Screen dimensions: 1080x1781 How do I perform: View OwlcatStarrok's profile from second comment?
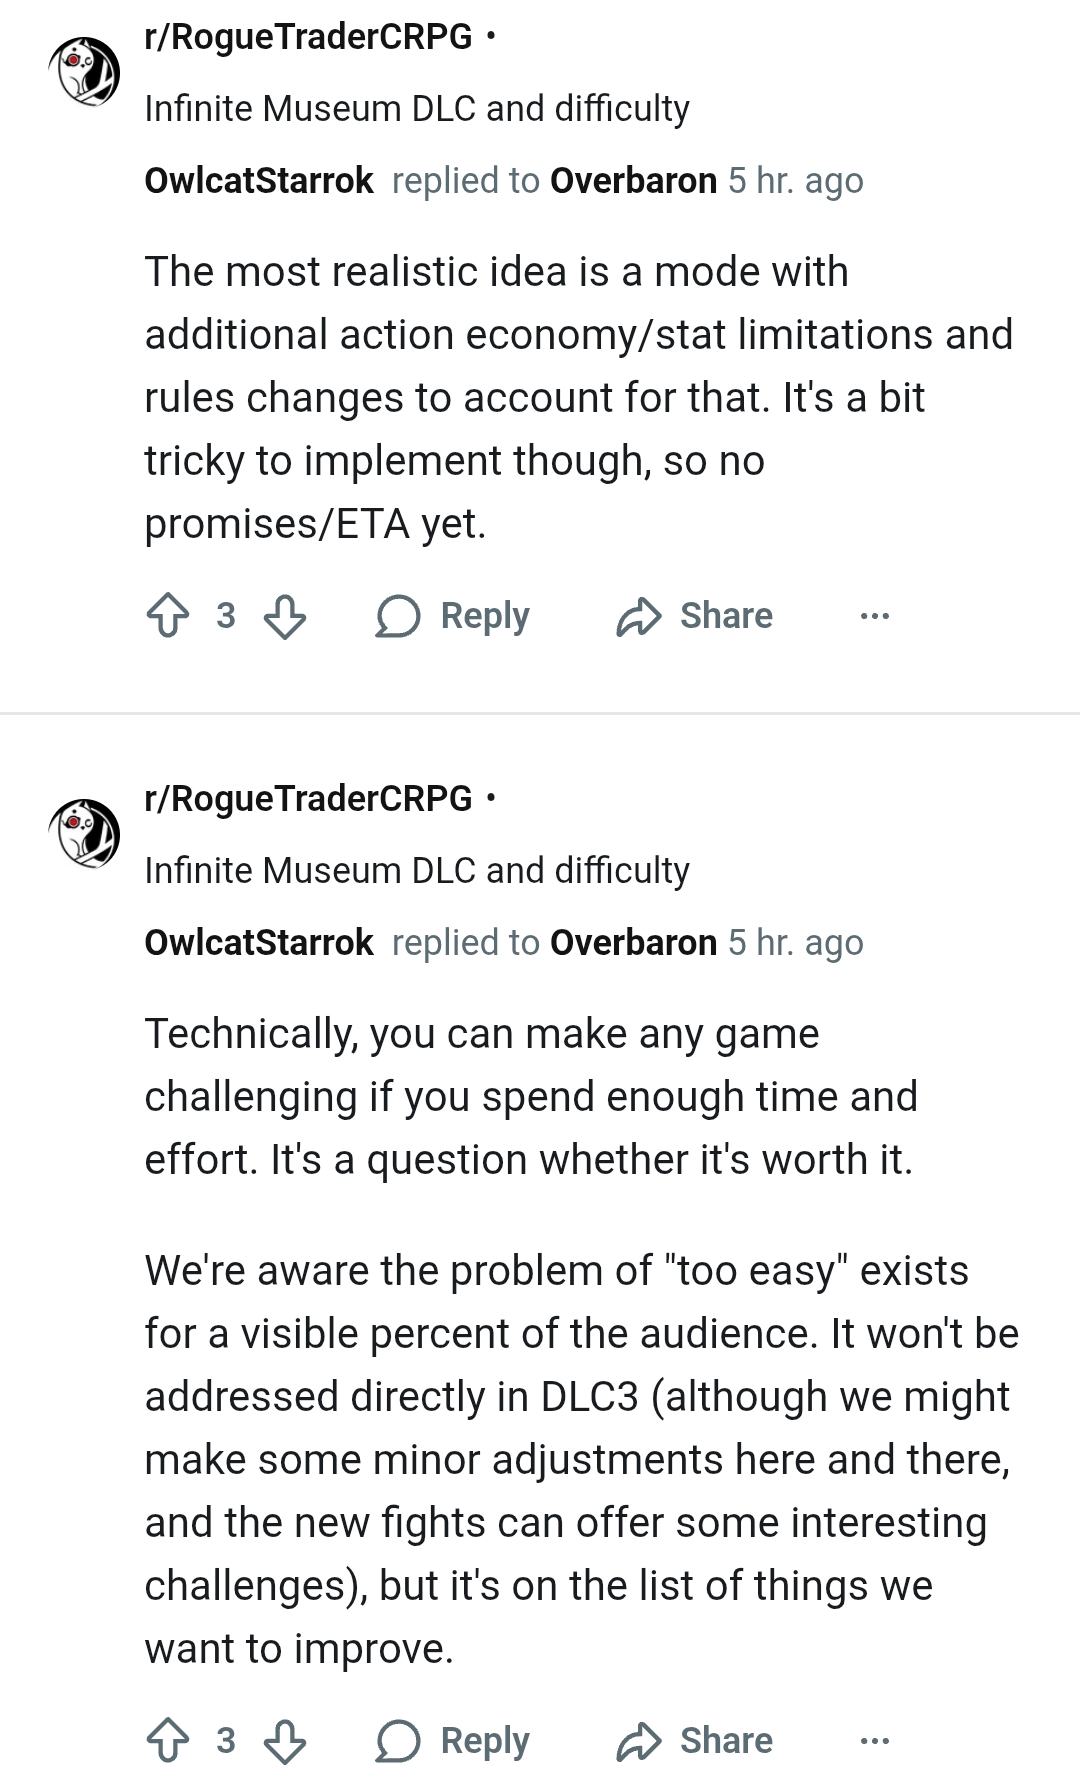[x=259, y=943]
